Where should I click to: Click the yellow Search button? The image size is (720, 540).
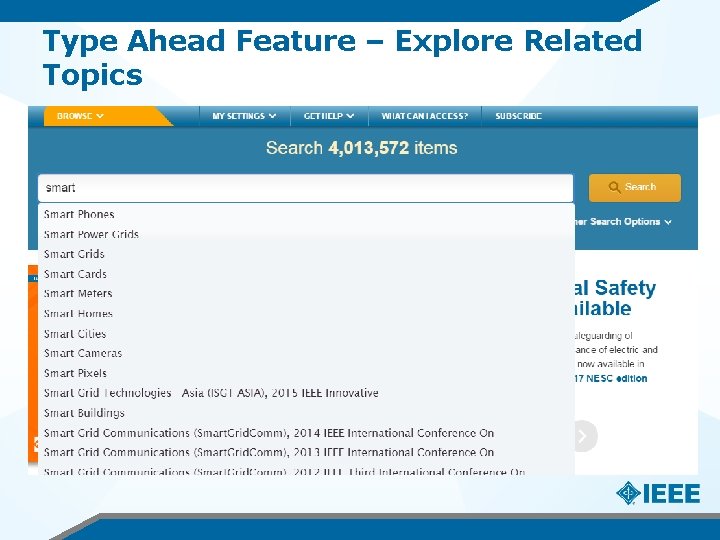(x=635, y=187)
